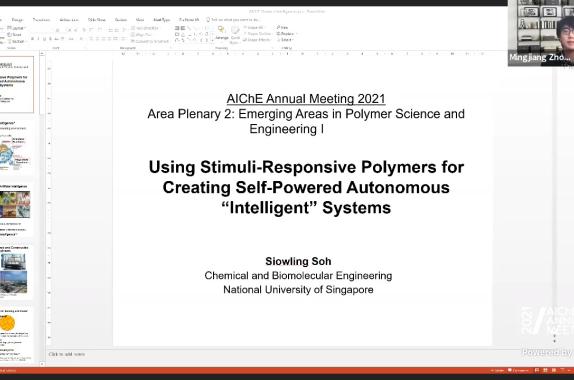The width and height of the screenshot is (574, 380).
Task: Open Comments pane from status bar
Action: tap(518, 370)
